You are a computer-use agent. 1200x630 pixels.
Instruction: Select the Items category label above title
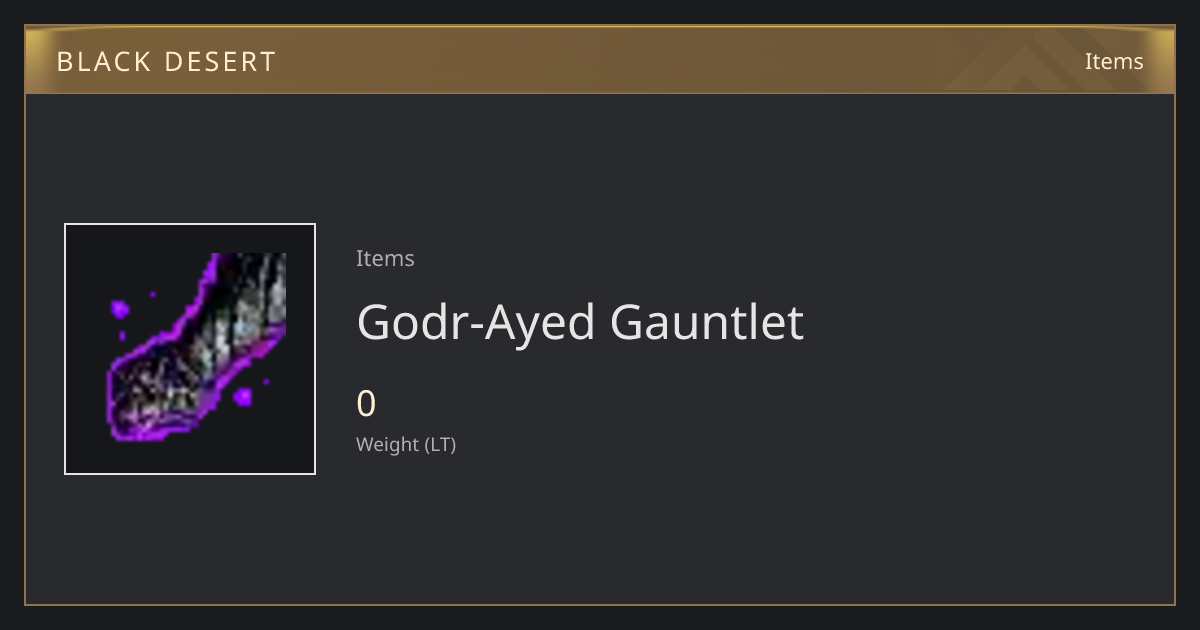385,258
